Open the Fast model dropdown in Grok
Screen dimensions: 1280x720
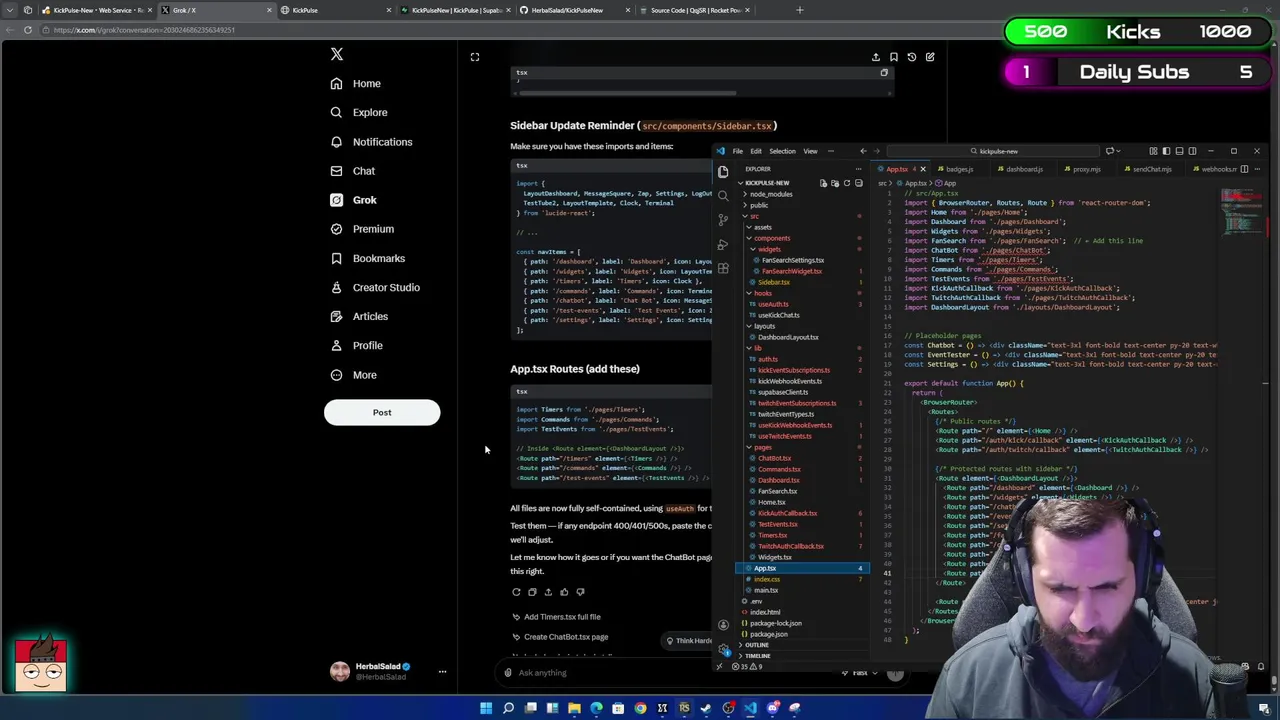(x=861, y=672)
